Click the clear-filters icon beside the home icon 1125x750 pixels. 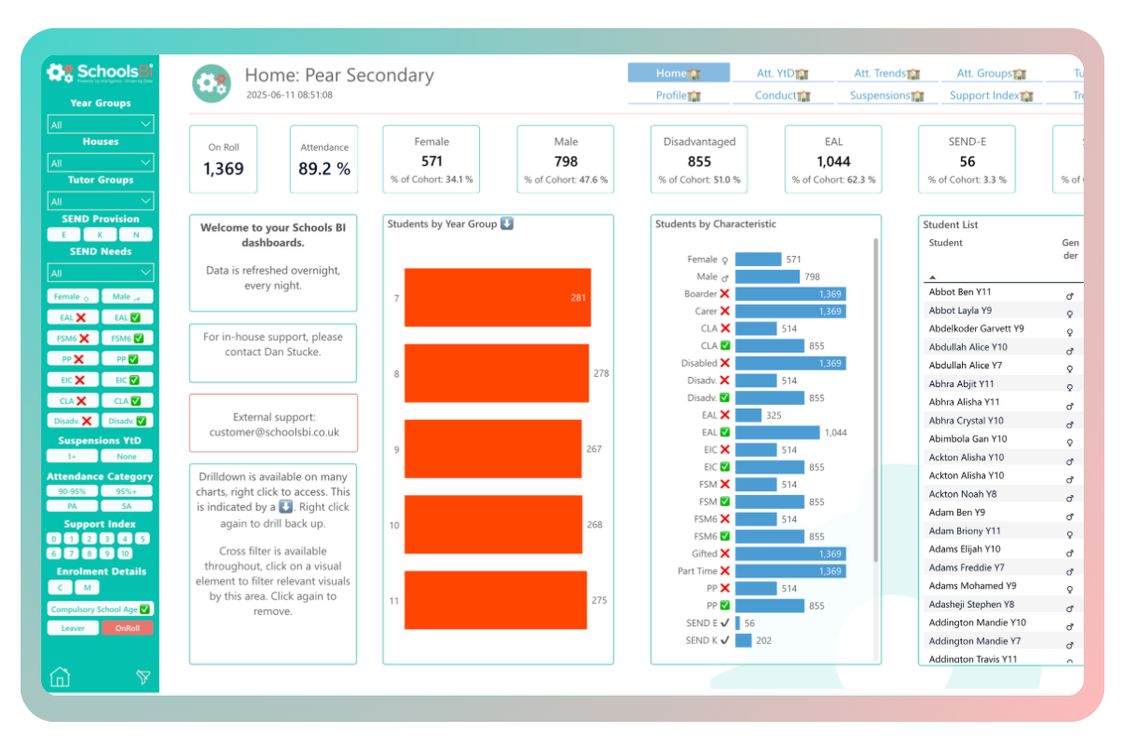pos(142,678)
